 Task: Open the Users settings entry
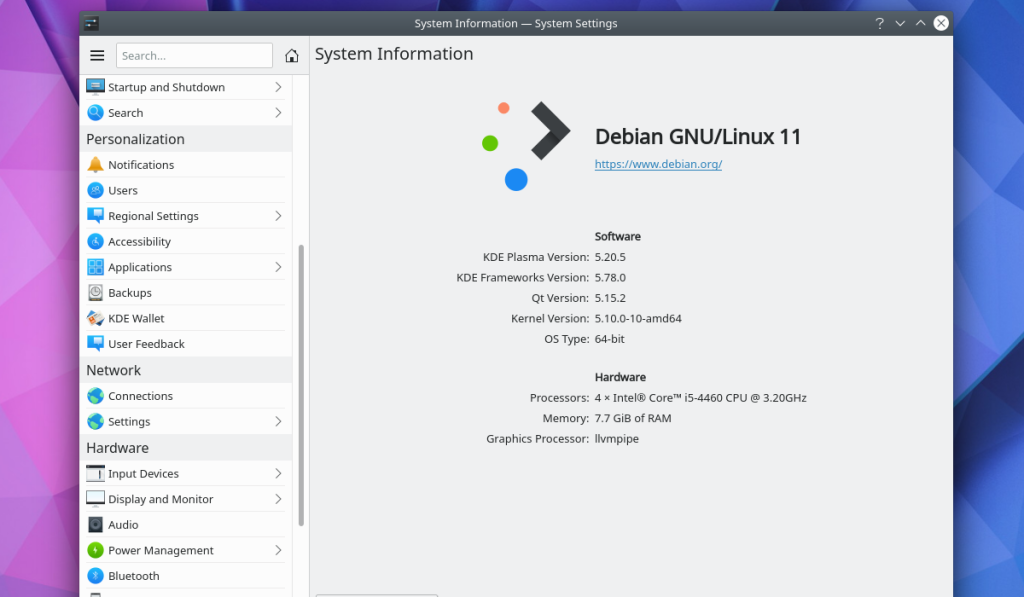coord(186,190)
